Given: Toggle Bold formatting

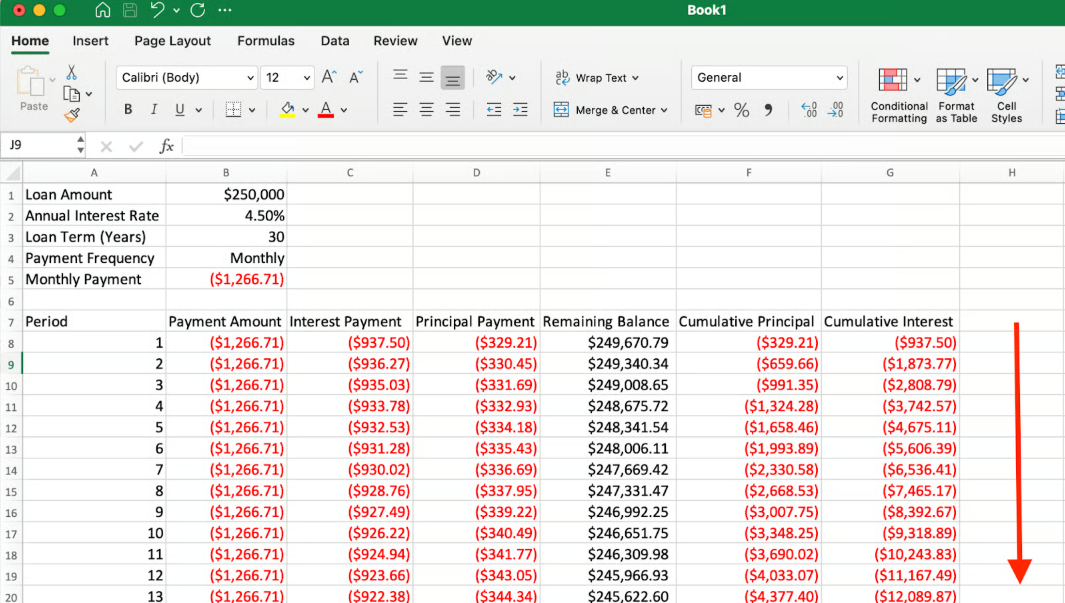Looking at the screenshot, I should click(x=128, y=110).
